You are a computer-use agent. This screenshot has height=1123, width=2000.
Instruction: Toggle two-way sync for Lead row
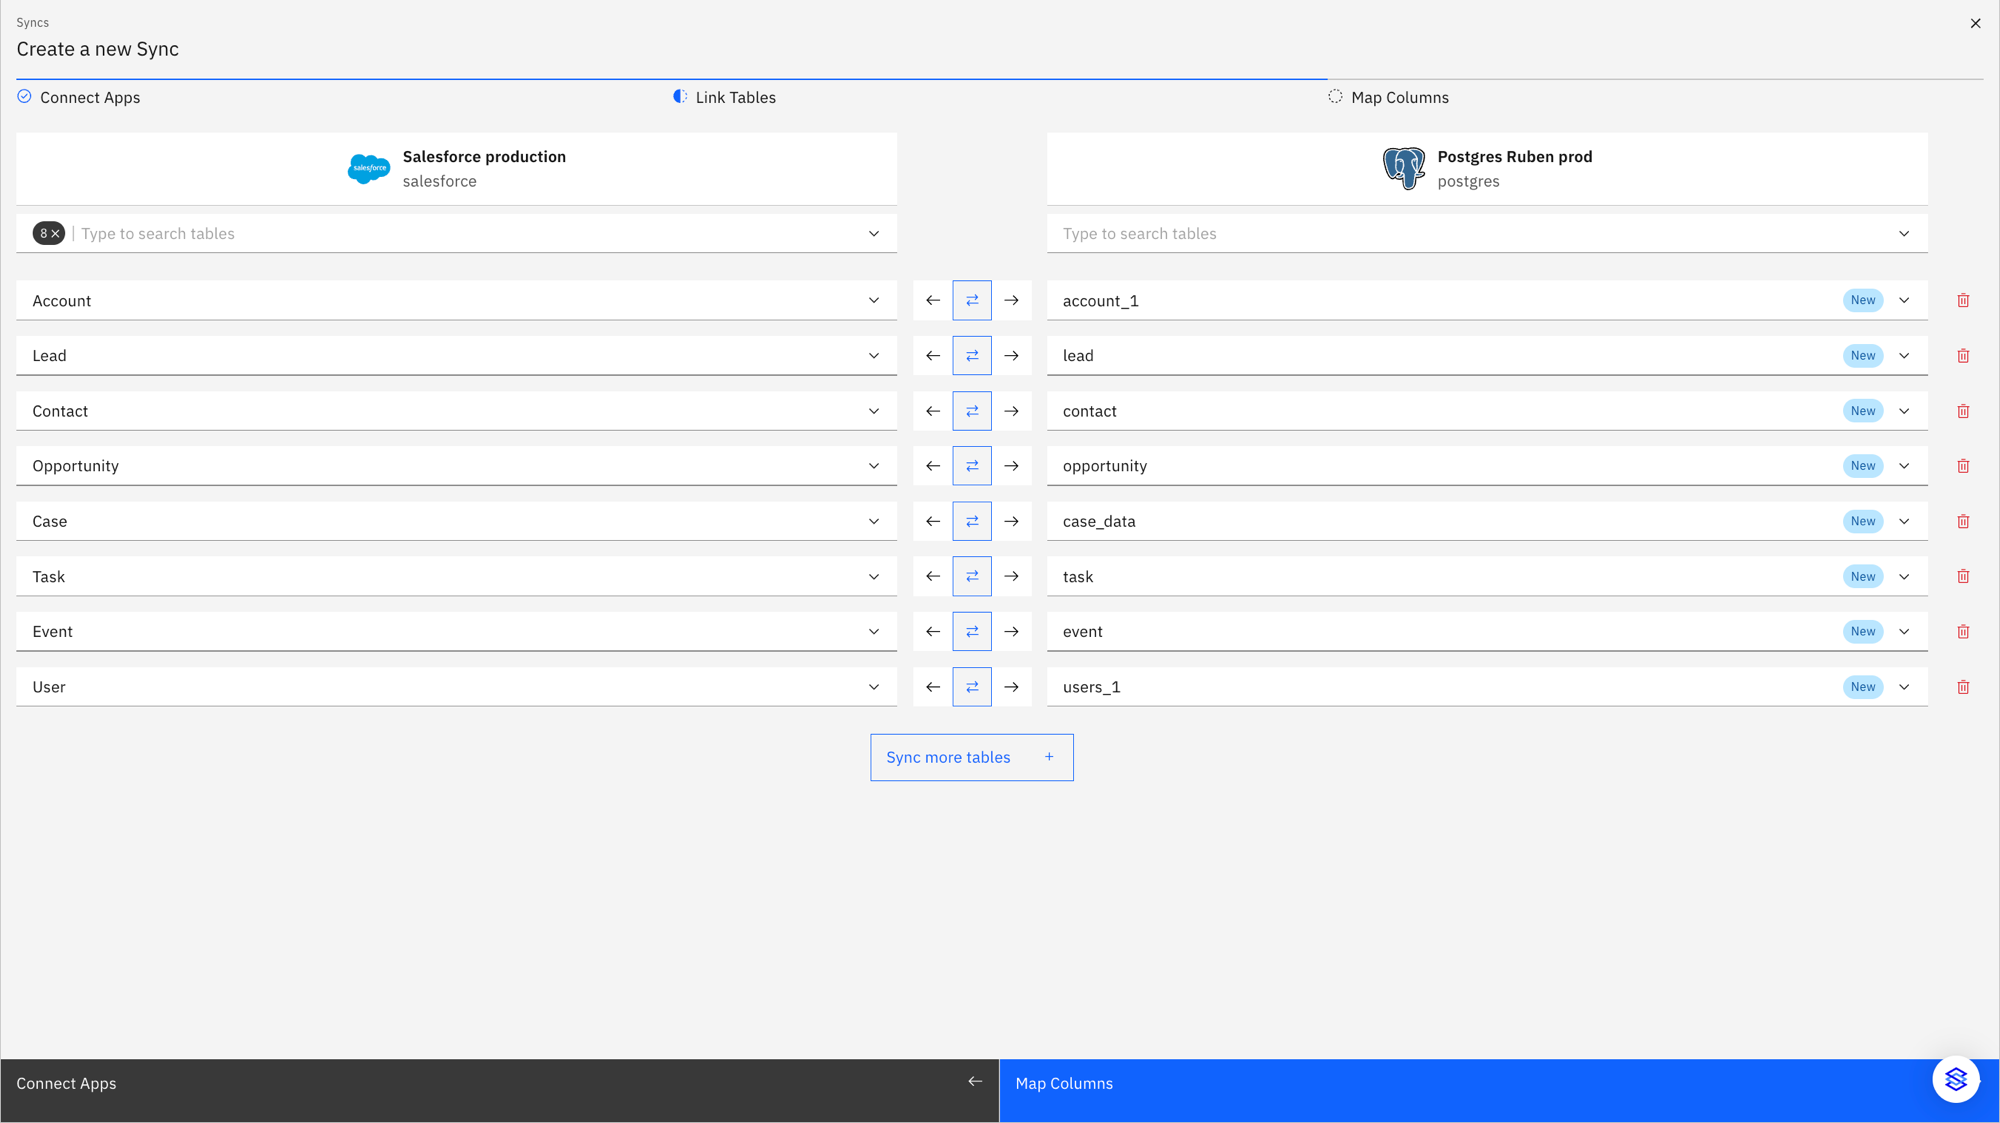(972, 356)
